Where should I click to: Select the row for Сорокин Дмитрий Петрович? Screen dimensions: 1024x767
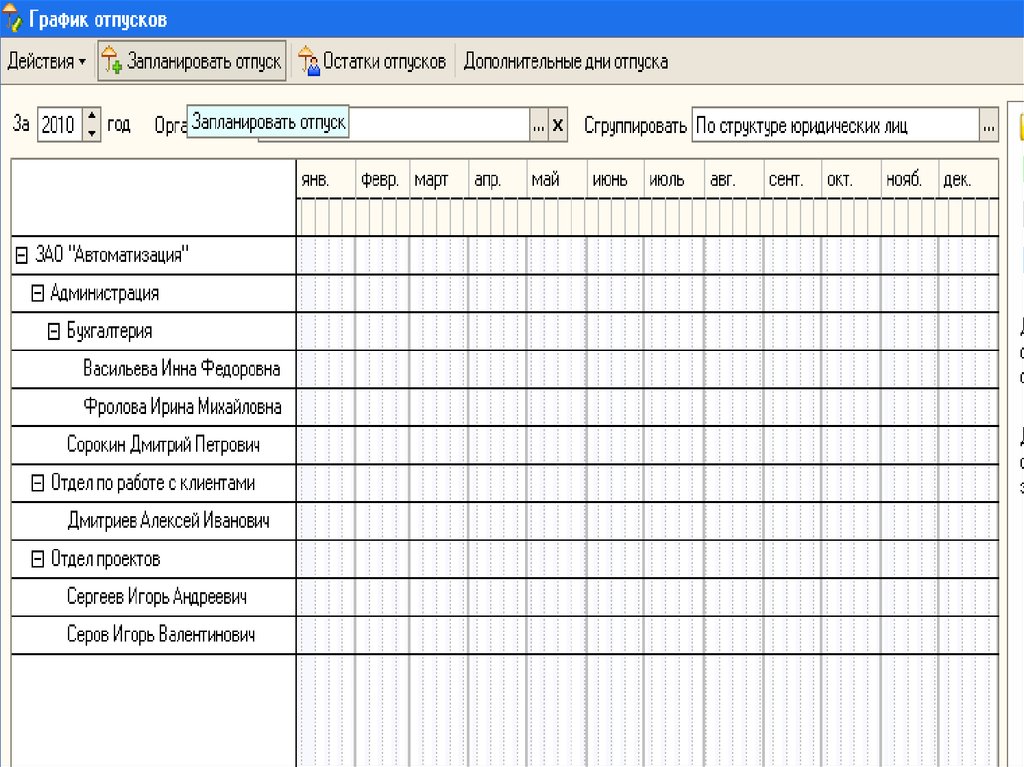(163, 445)
